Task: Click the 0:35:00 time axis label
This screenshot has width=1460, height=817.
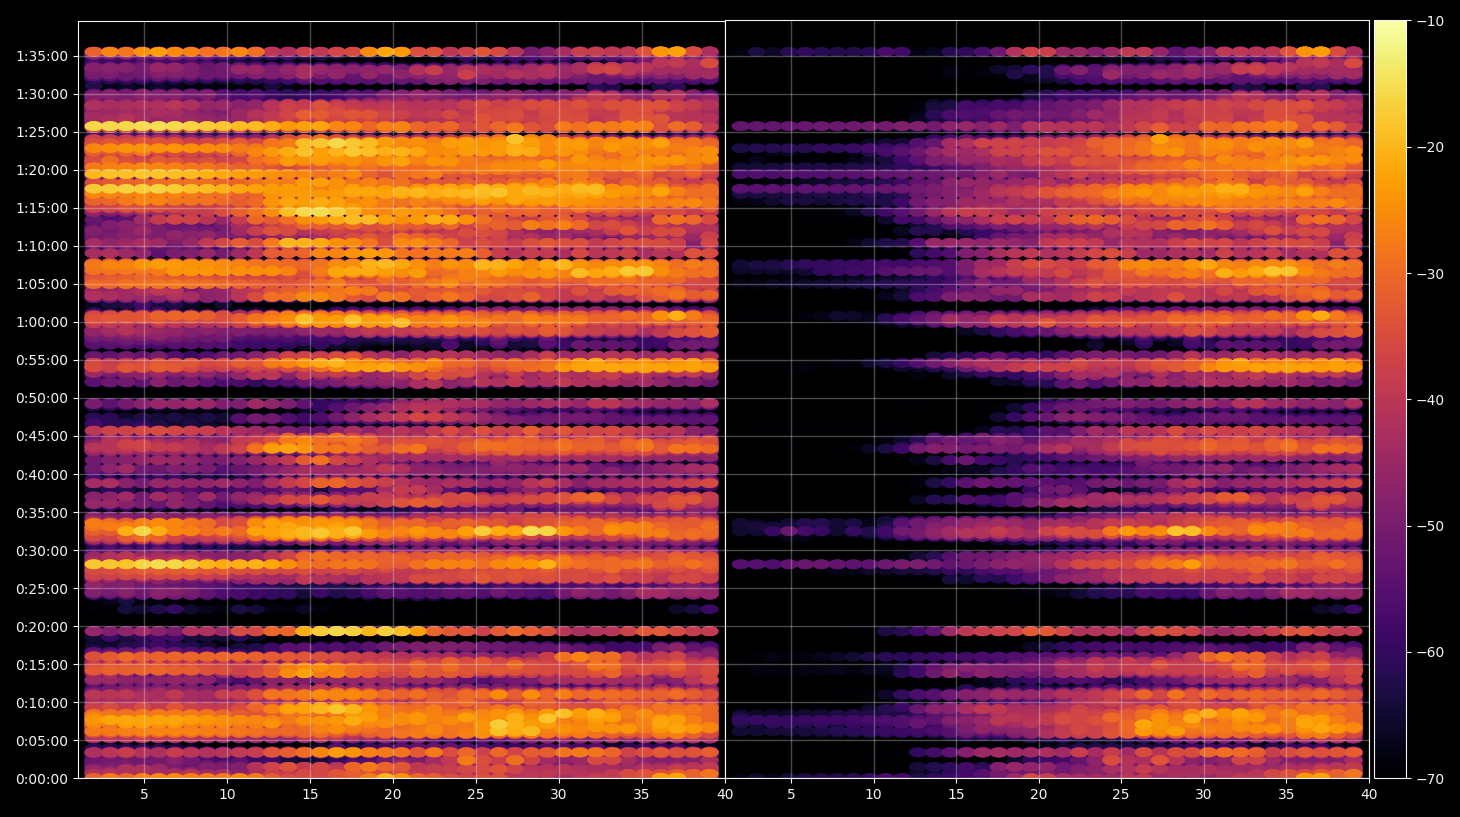Action: (x=42, y=513)
